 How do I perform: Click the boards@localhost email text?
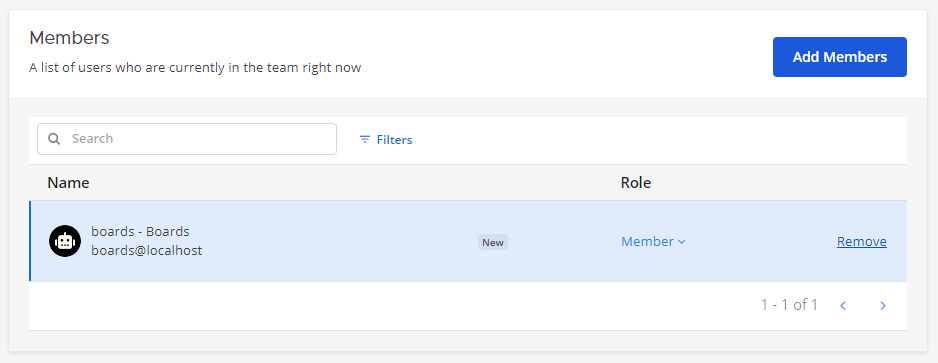[147, 251]
